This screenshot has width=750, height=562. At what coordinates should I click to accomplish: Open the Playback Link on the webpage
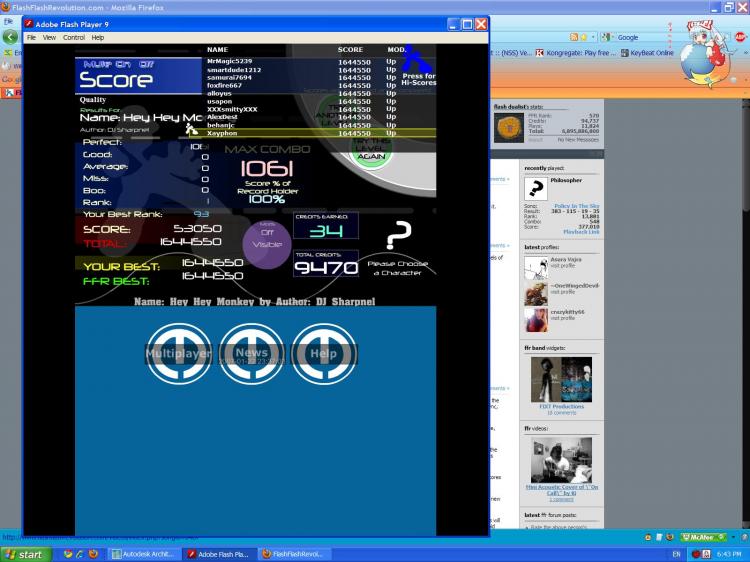tap(581, 232)
